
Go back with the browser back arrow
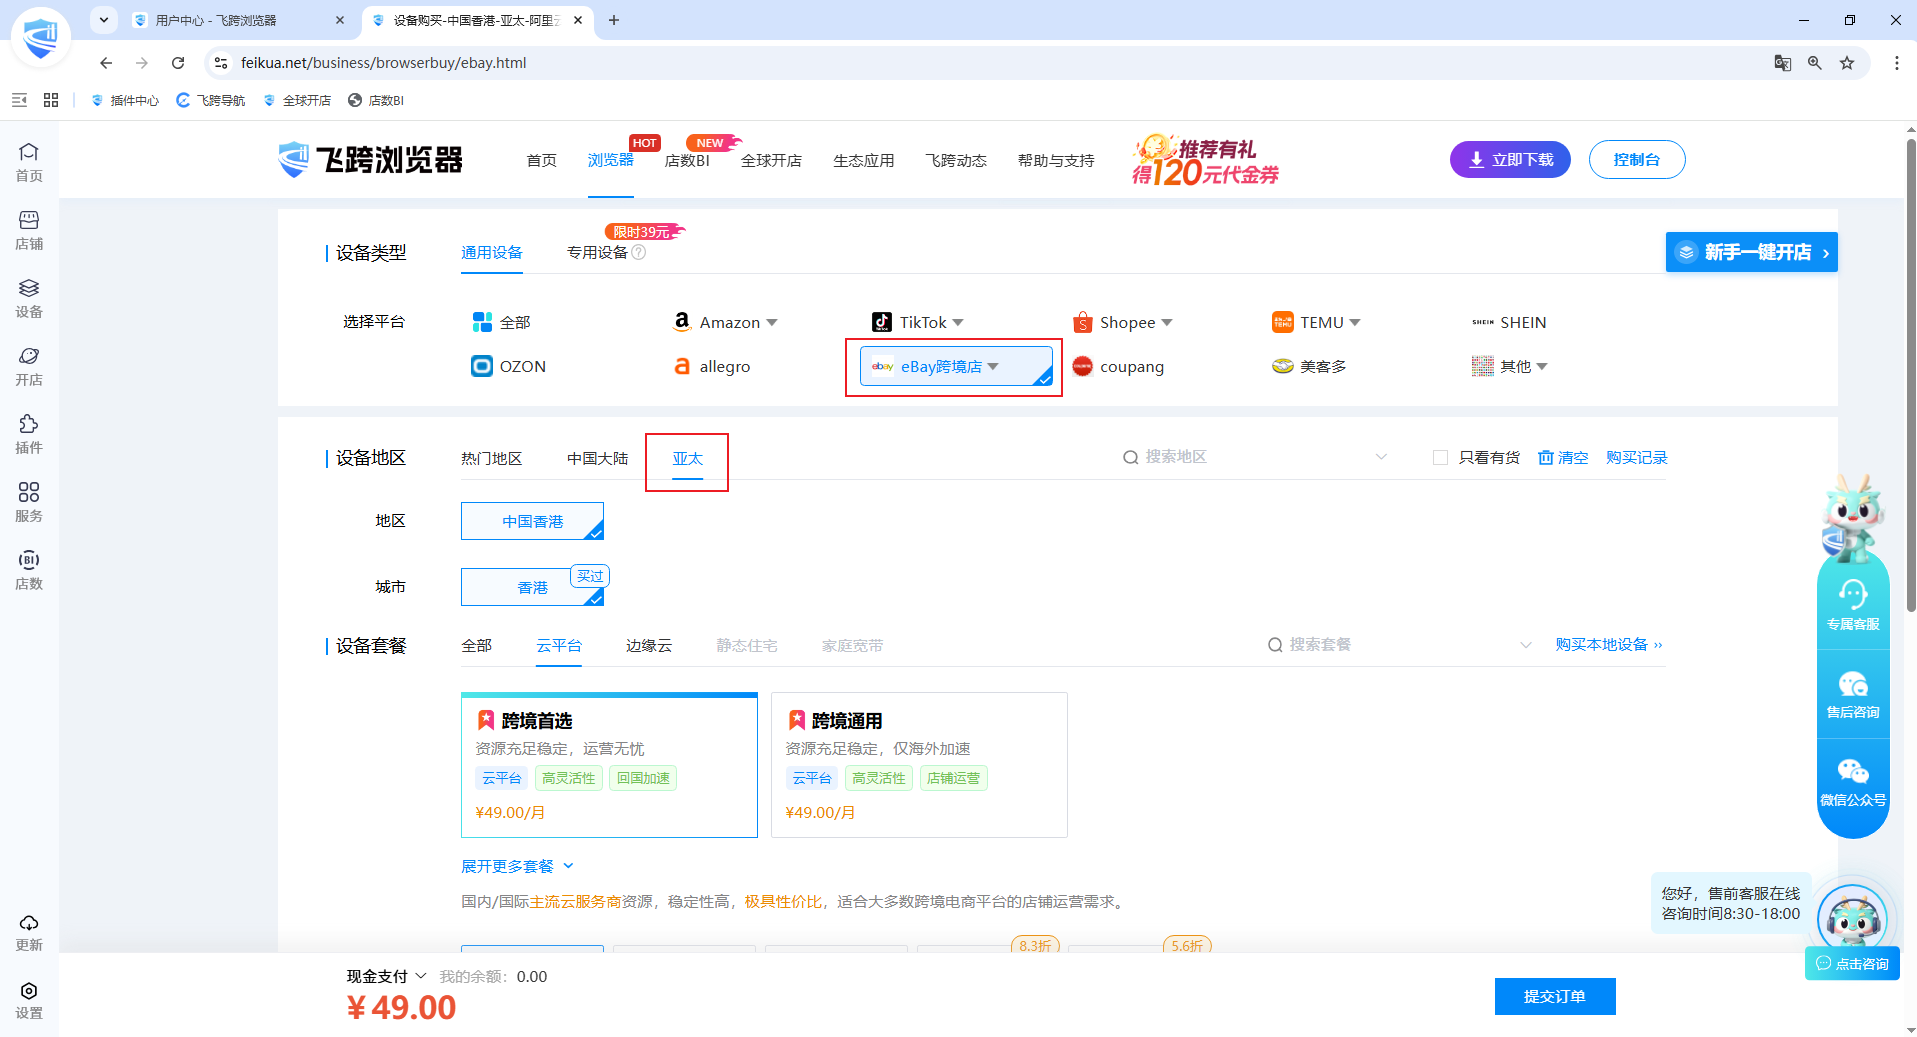[106, 63]
